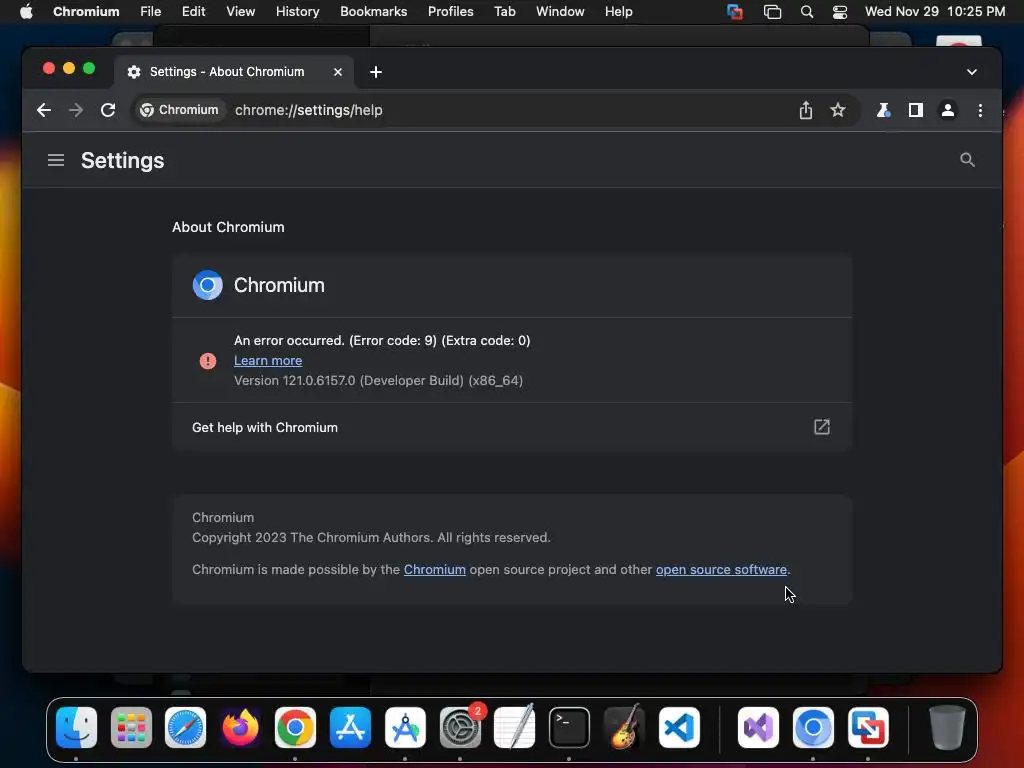Open the Tab menu
Viewport: 1024px width, 768px height.
(504, 12)
